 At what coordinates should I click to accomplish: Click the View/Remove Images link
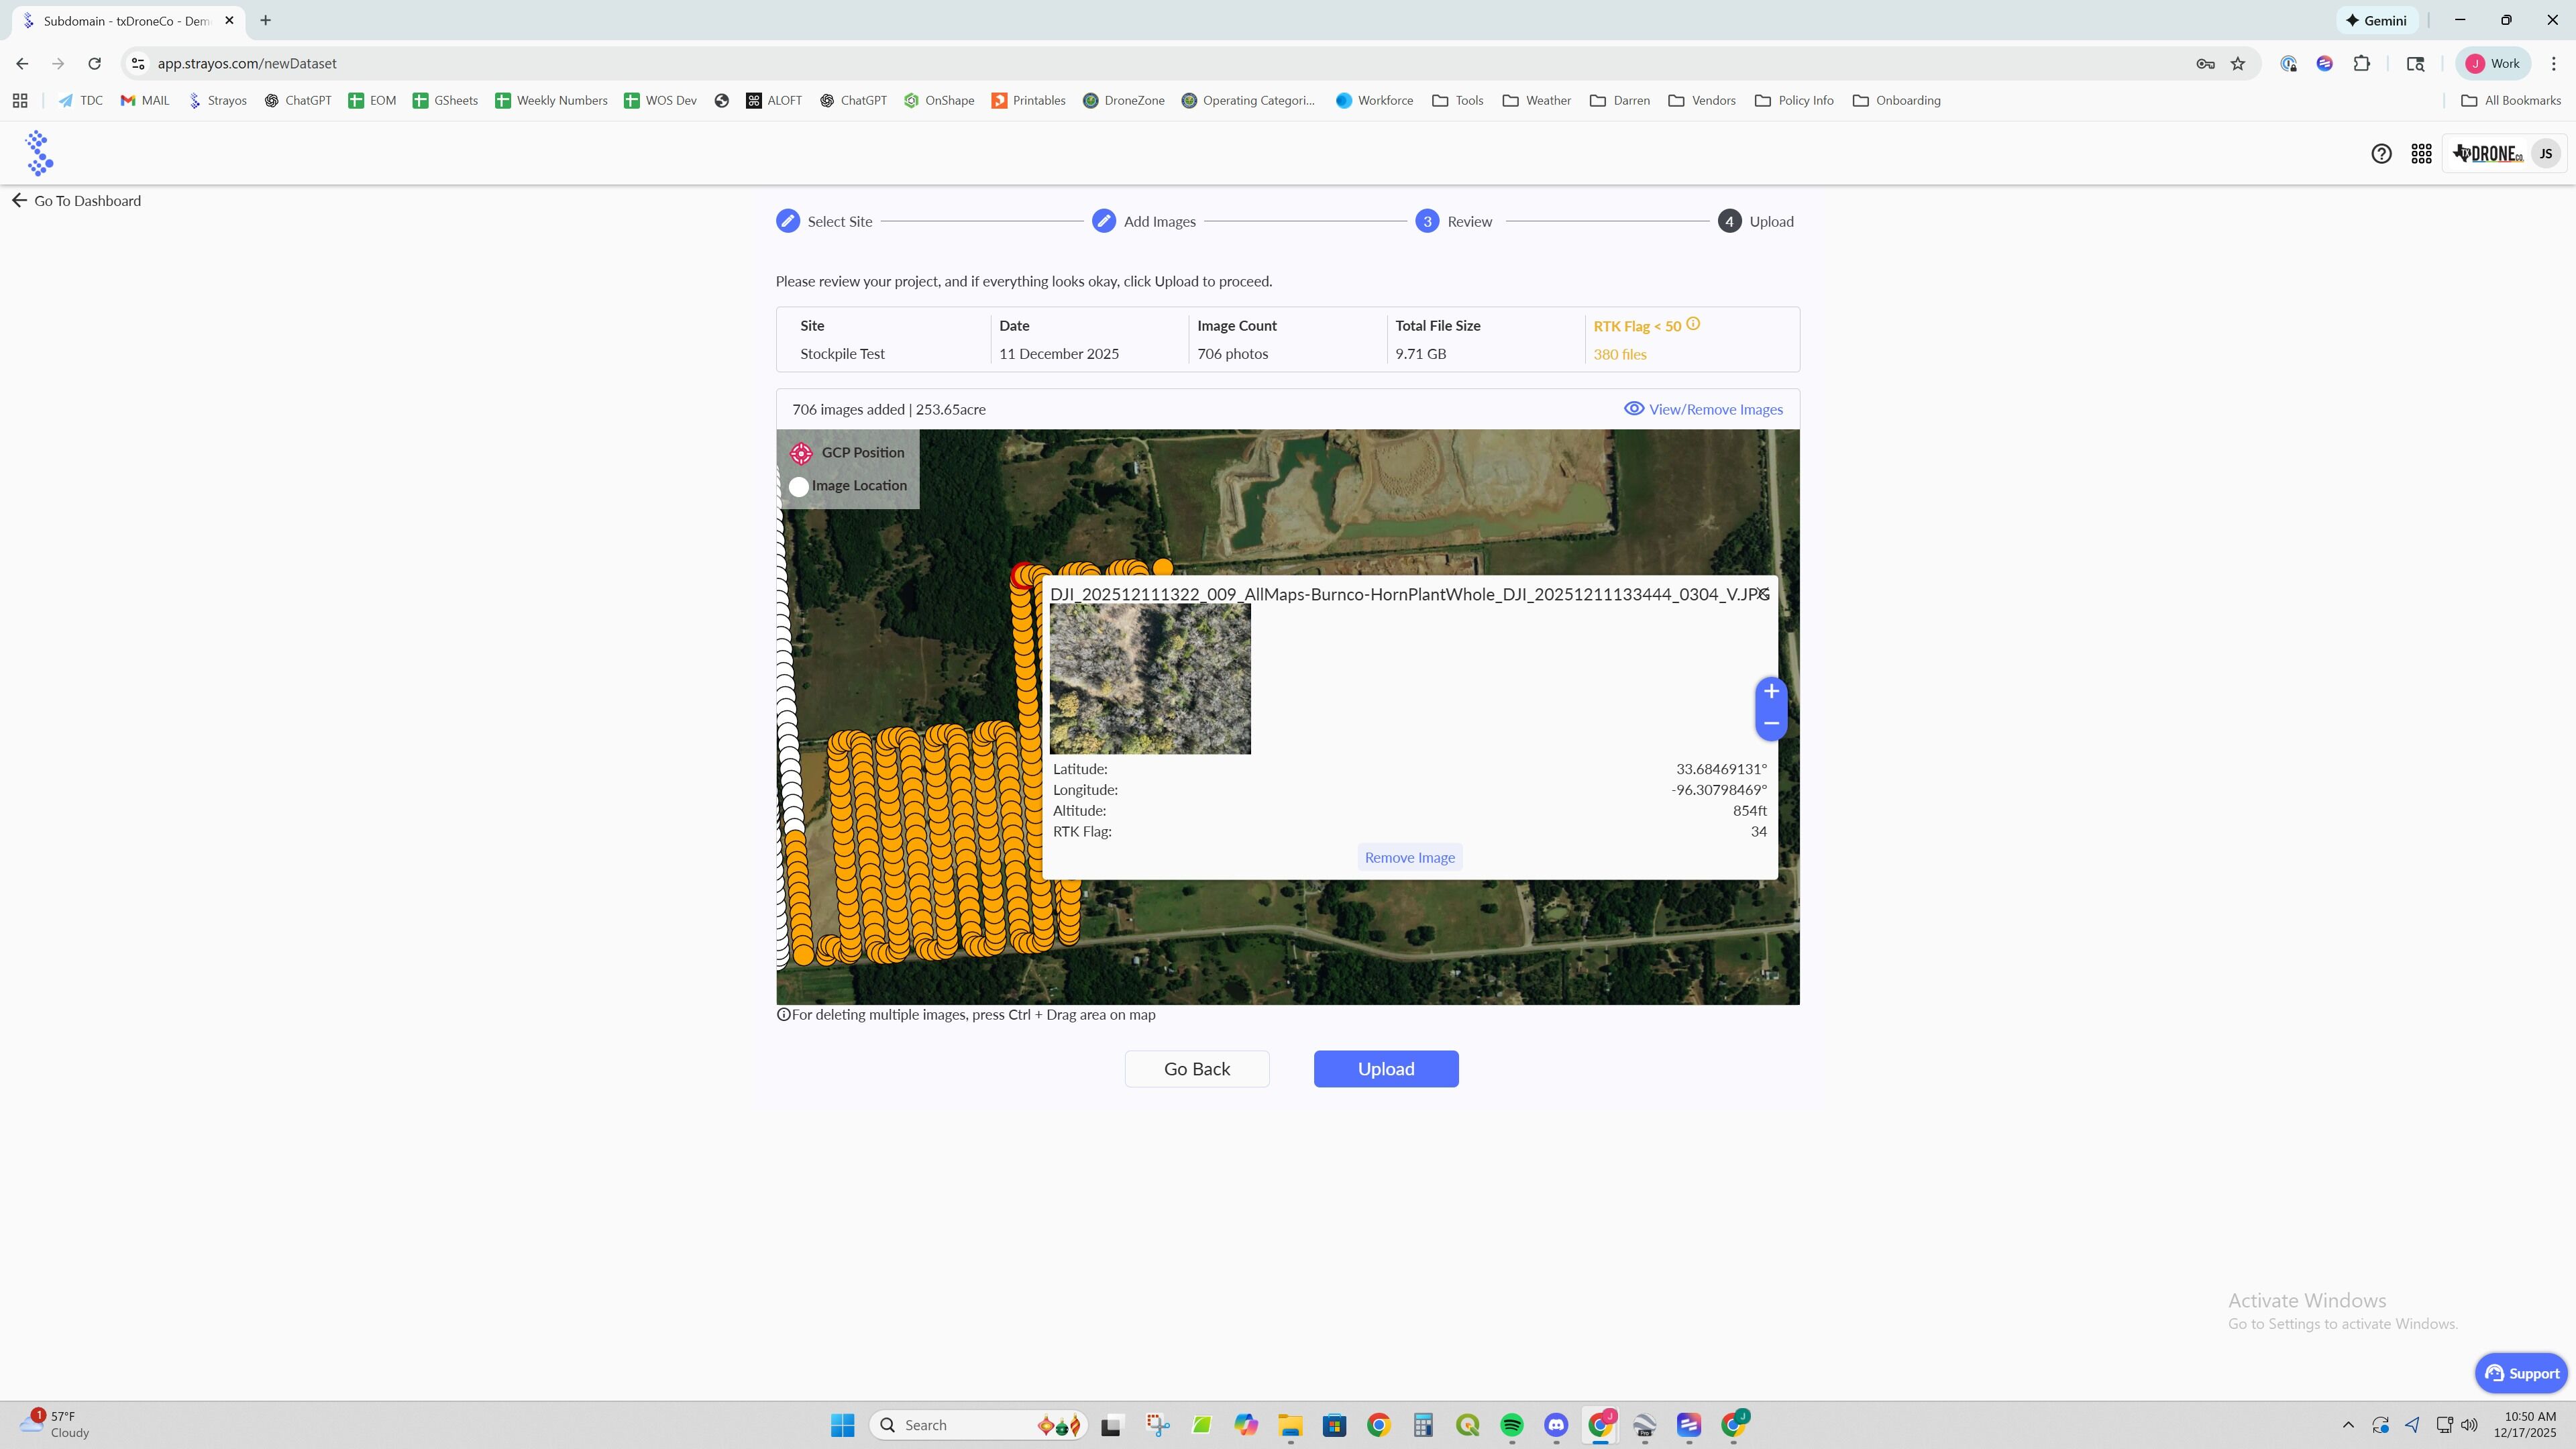(1703, 409)
